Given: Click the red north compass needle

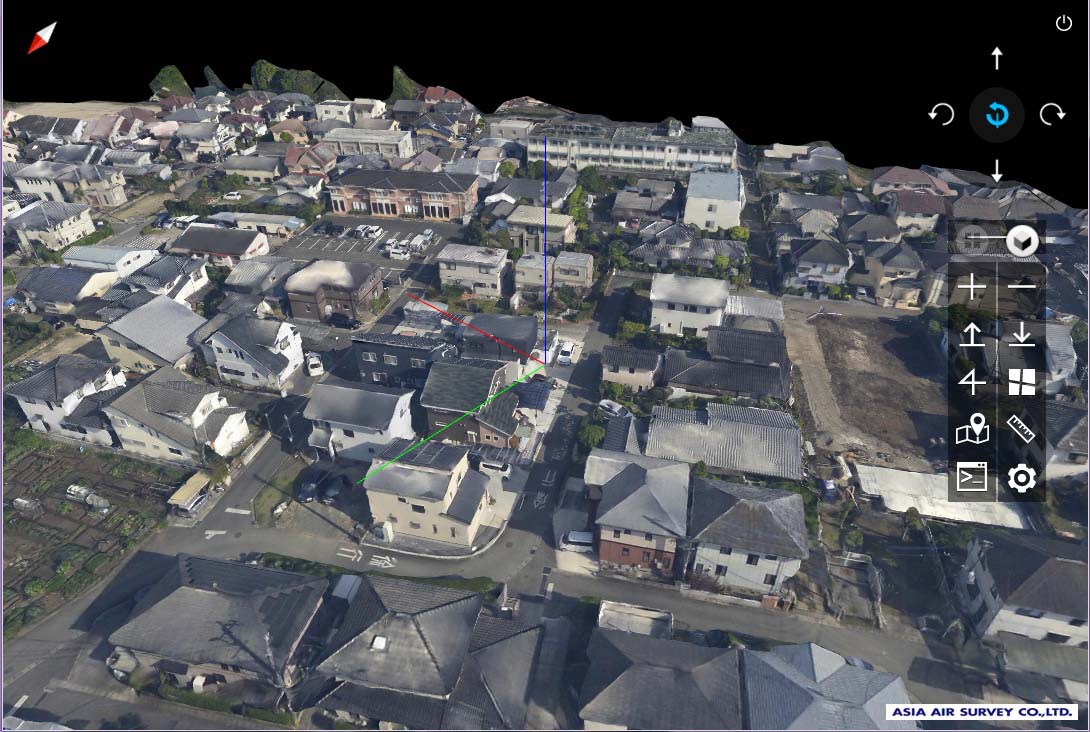Looking at the screenshot, I should (x=42, y=38).
